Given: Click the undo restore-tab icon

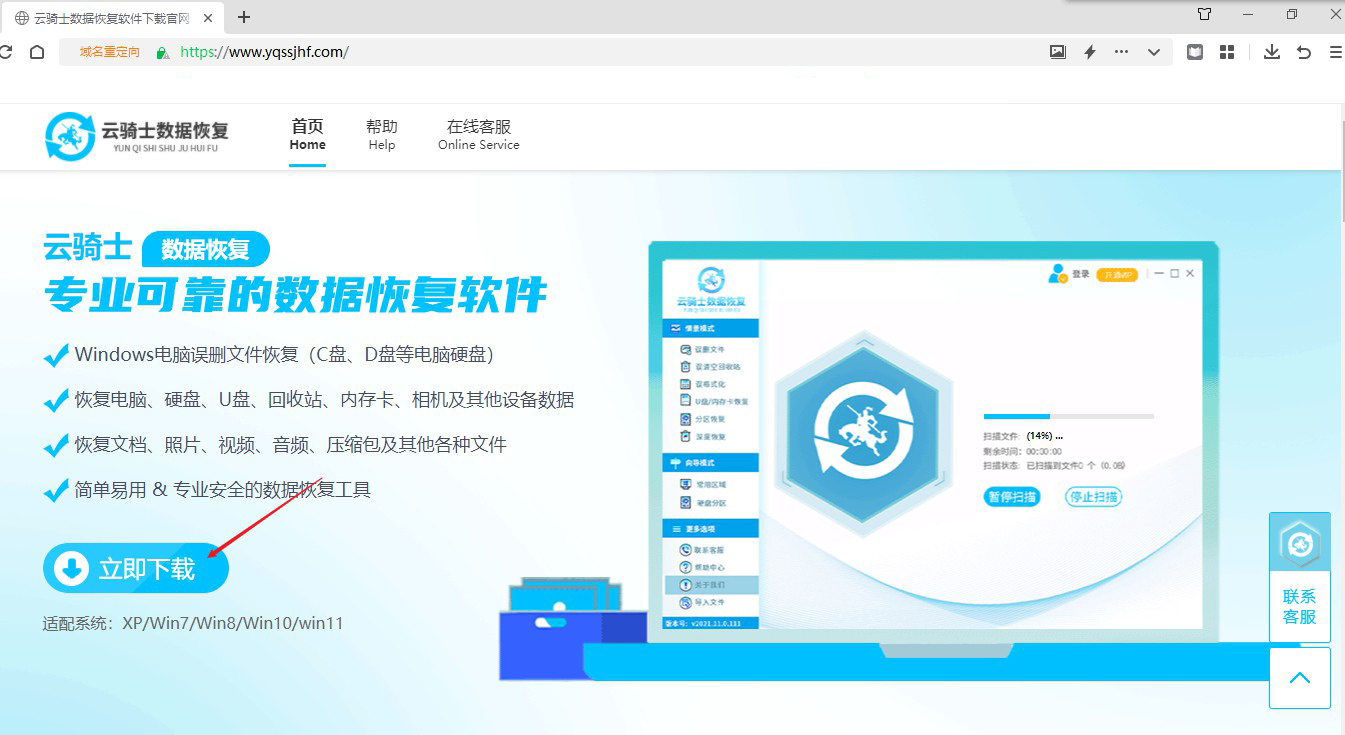Looking at the screenshot, I should click(1304, 52).
